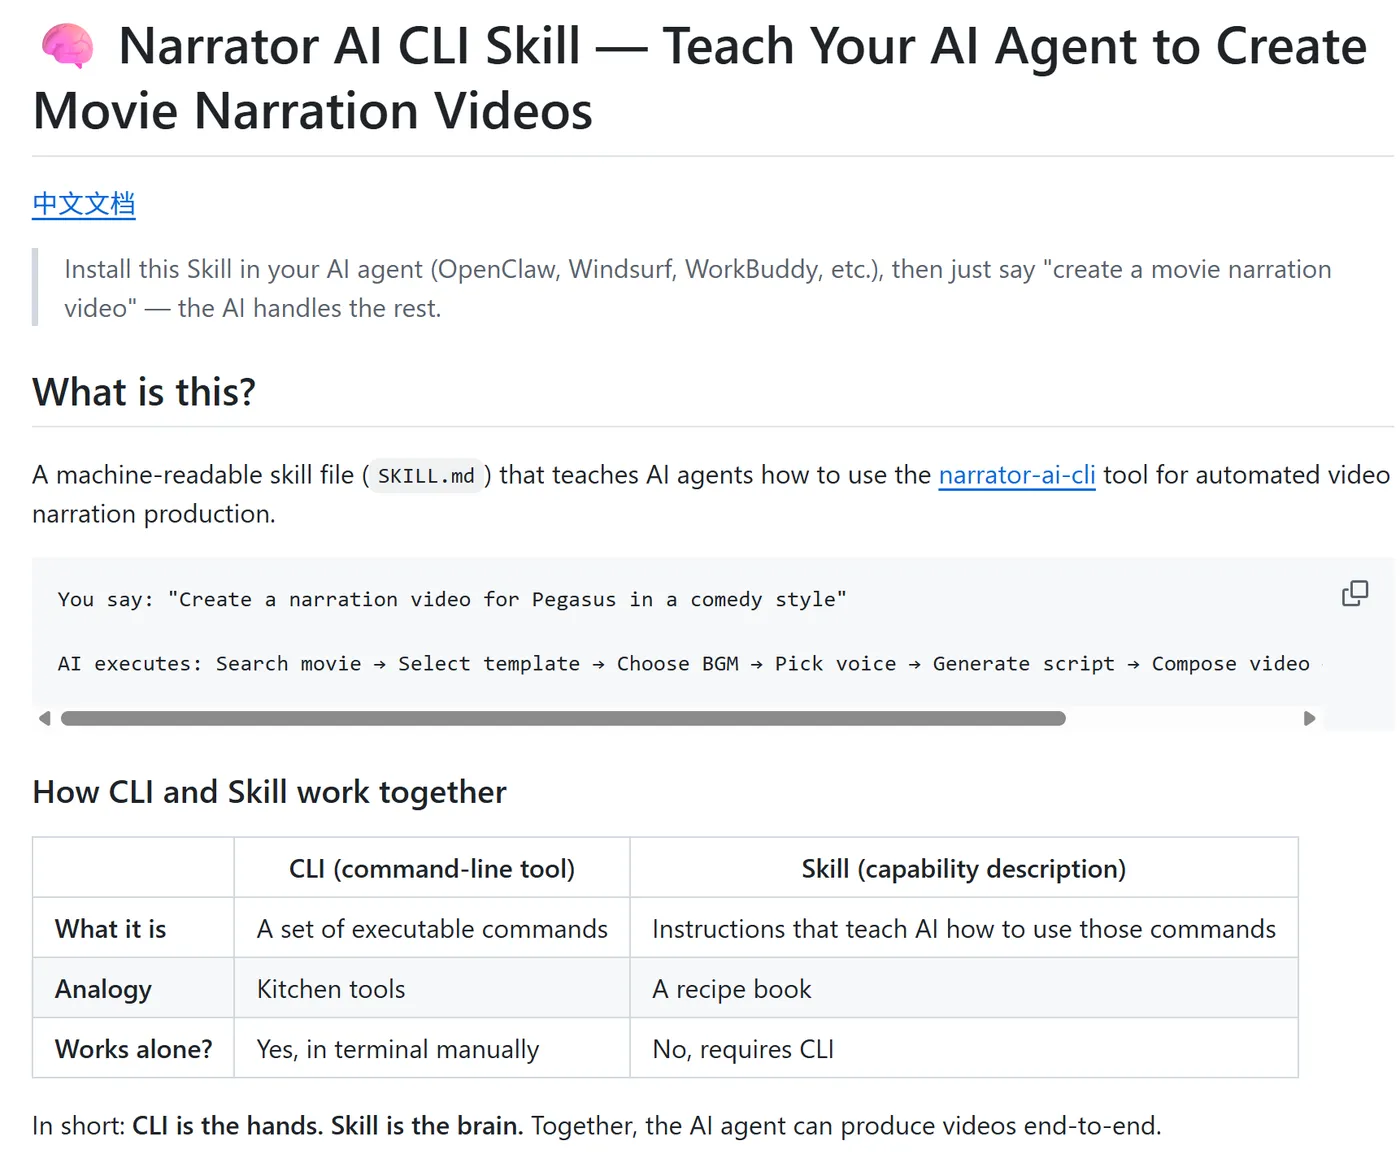Click the code block's left scroll arrow
This screenshot has width=1400, height=1167.
coord(44,718)
